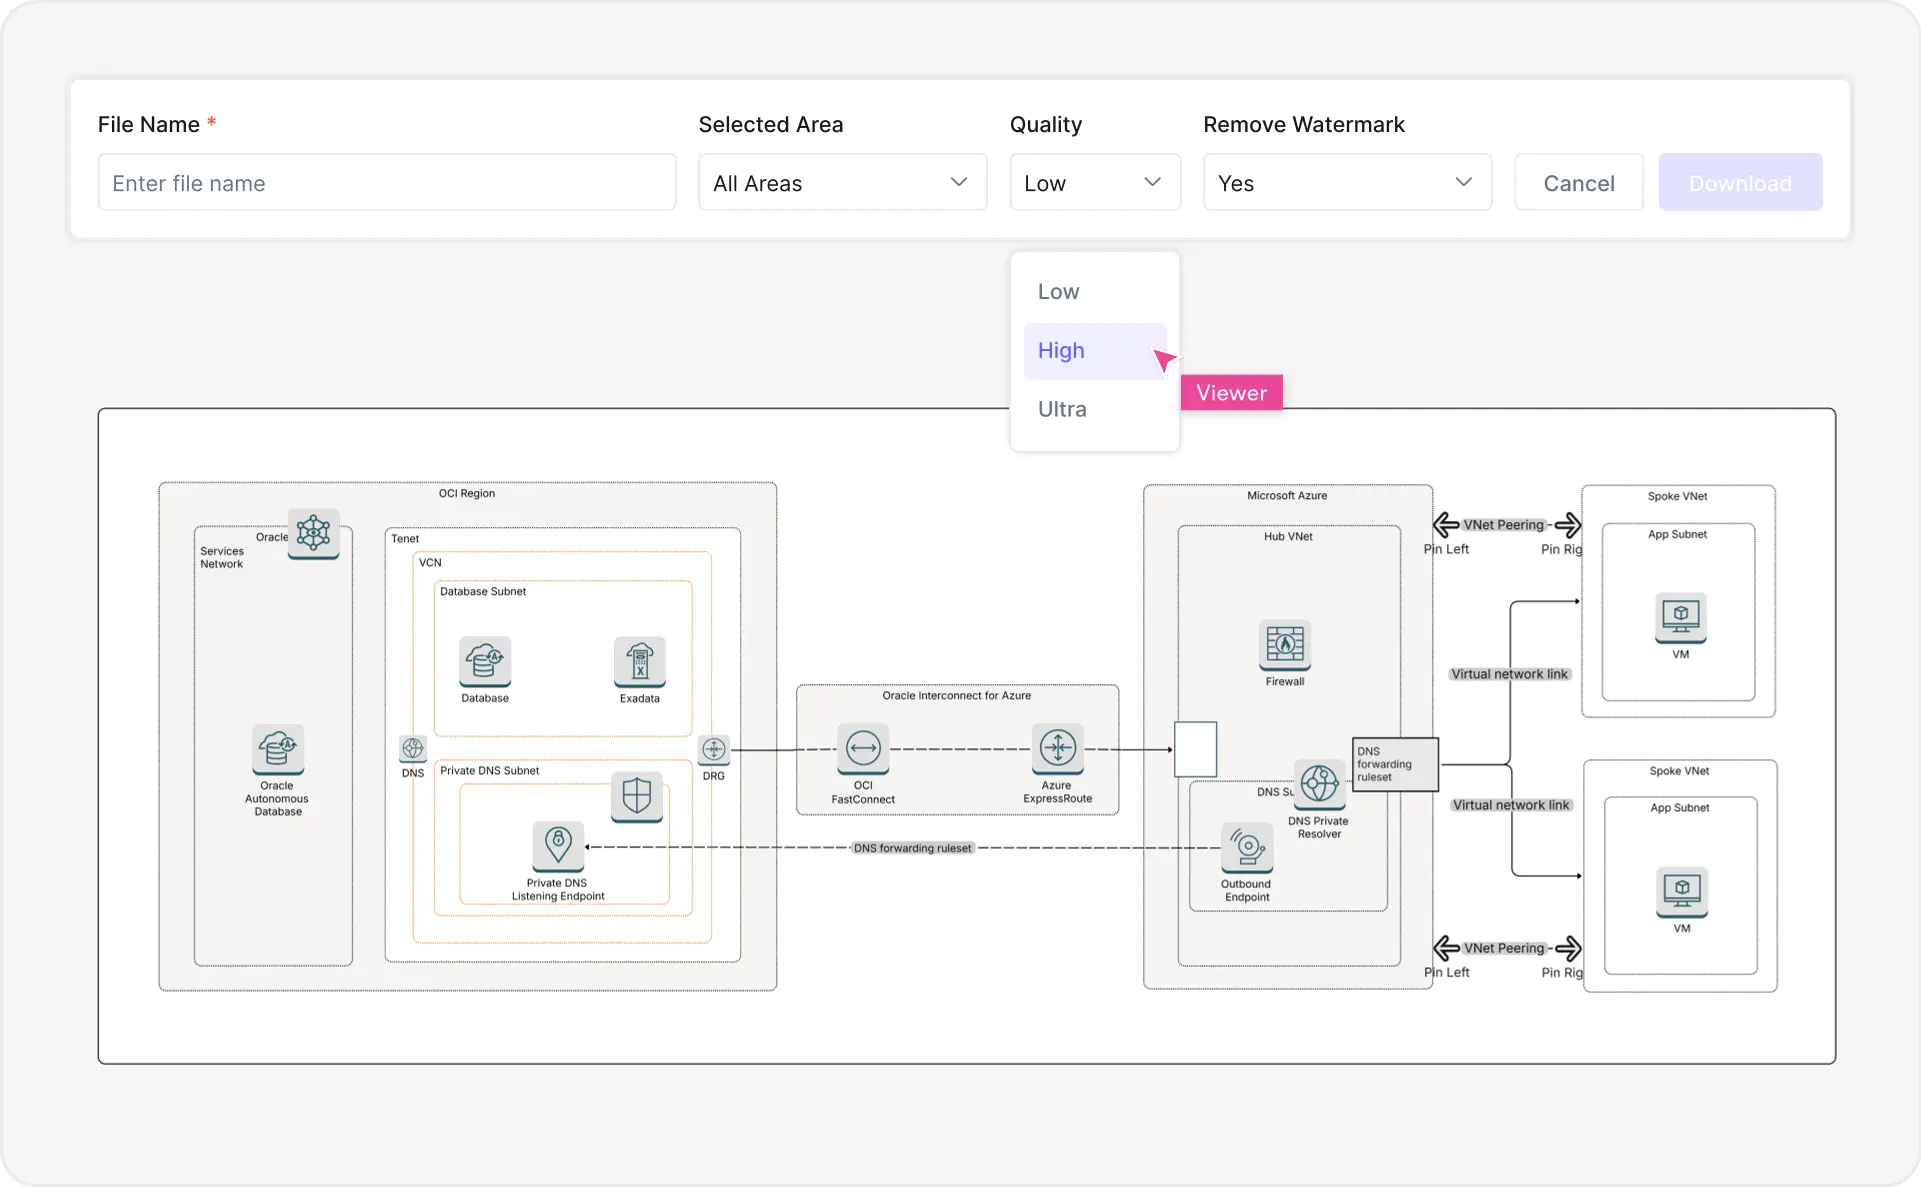
Task: Open the Quality dropdown showing Low
Action: click(1095, 182)
